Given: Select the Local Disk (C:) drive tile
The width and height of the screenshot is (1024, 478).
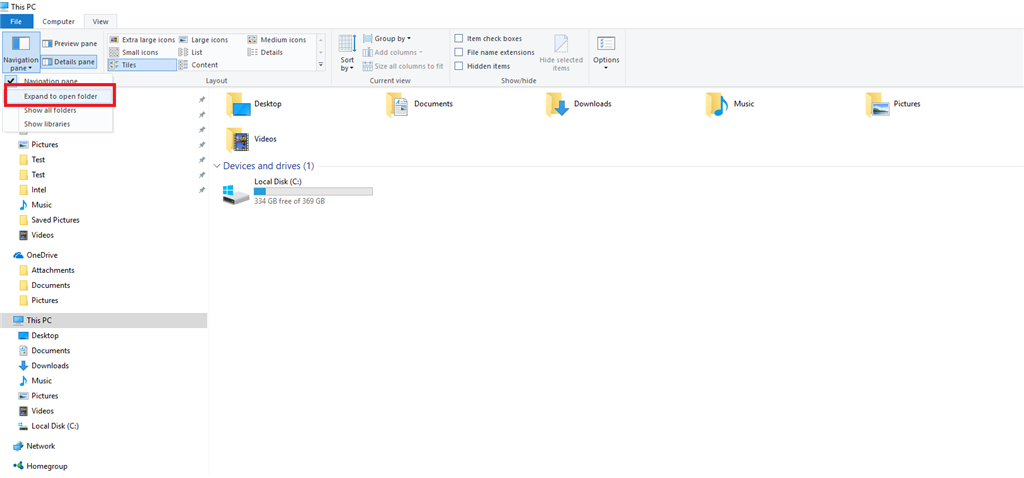Looking at the screenshot, I should [x=298, y=191].
